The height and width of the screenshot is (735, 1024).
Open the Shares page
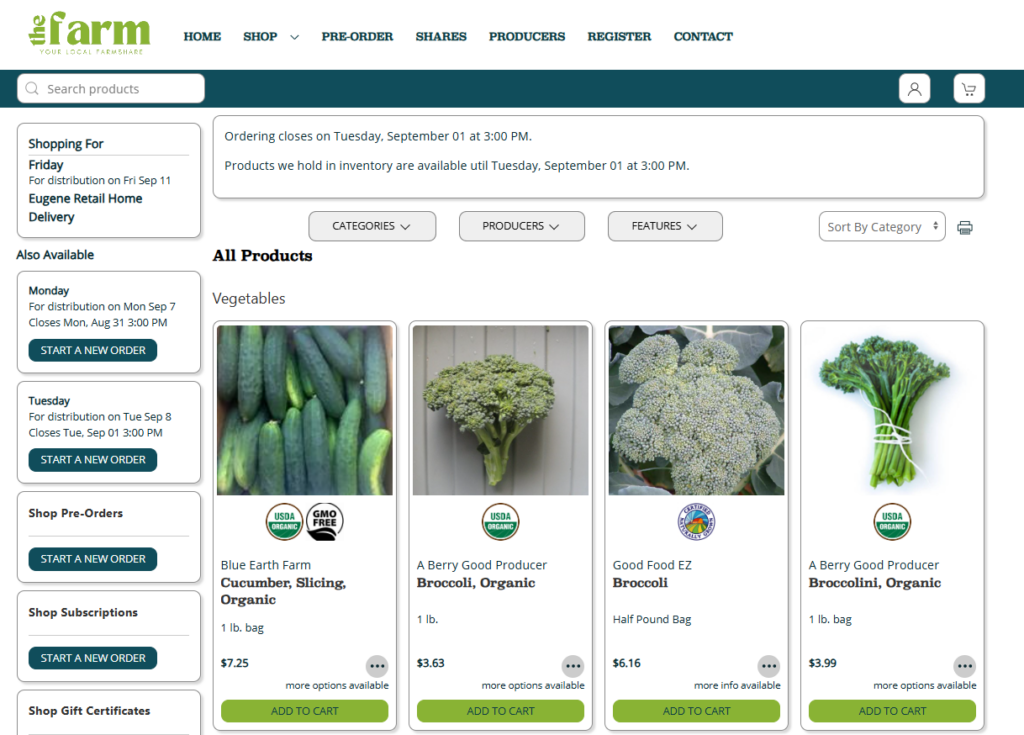[441, 37]
